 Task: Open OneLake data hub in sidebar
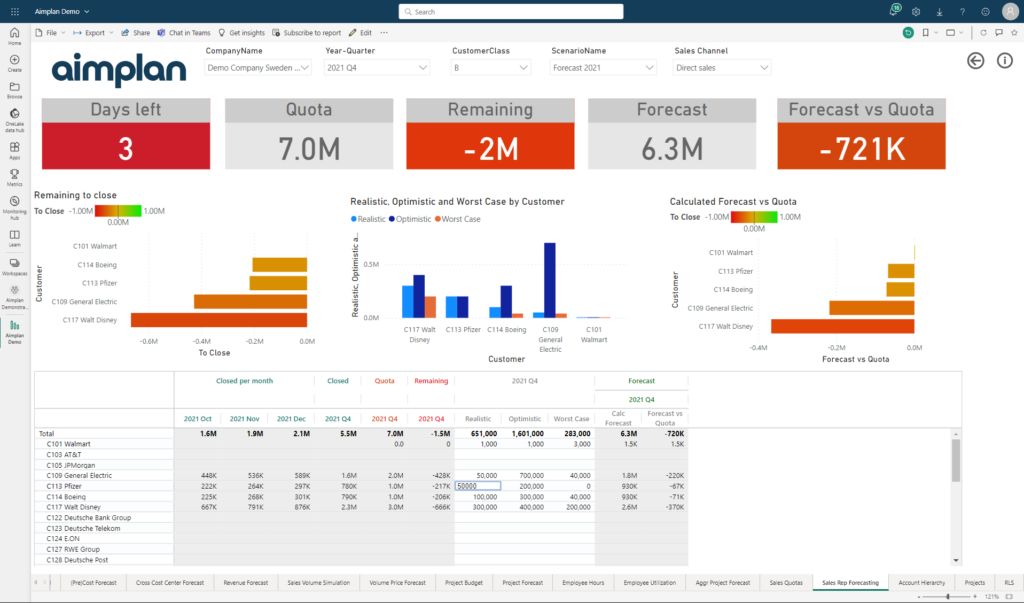coord(14,120)
